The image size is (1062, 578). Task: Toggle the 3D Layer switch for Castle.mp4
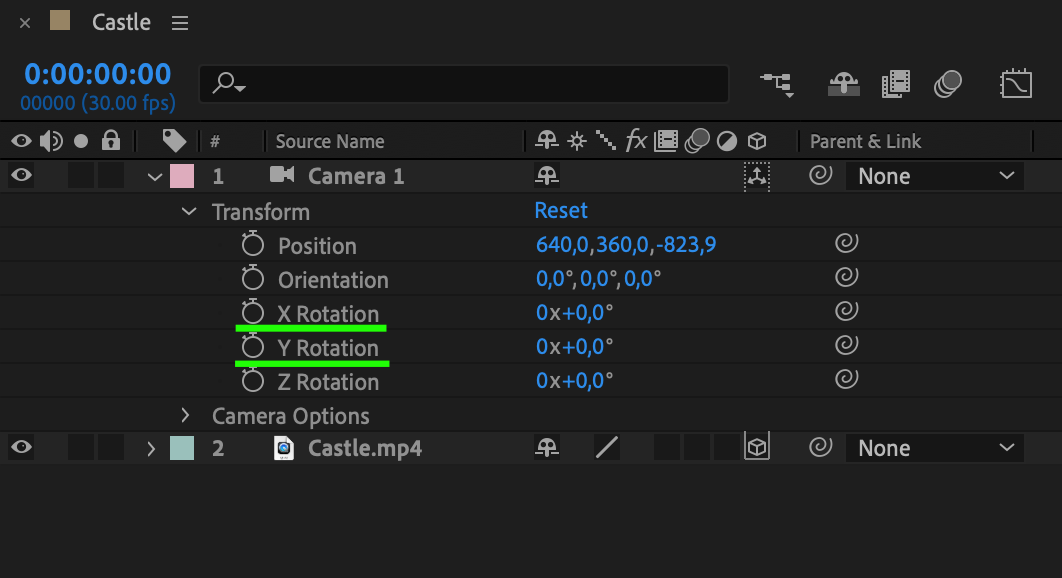[x=757, y=448]
